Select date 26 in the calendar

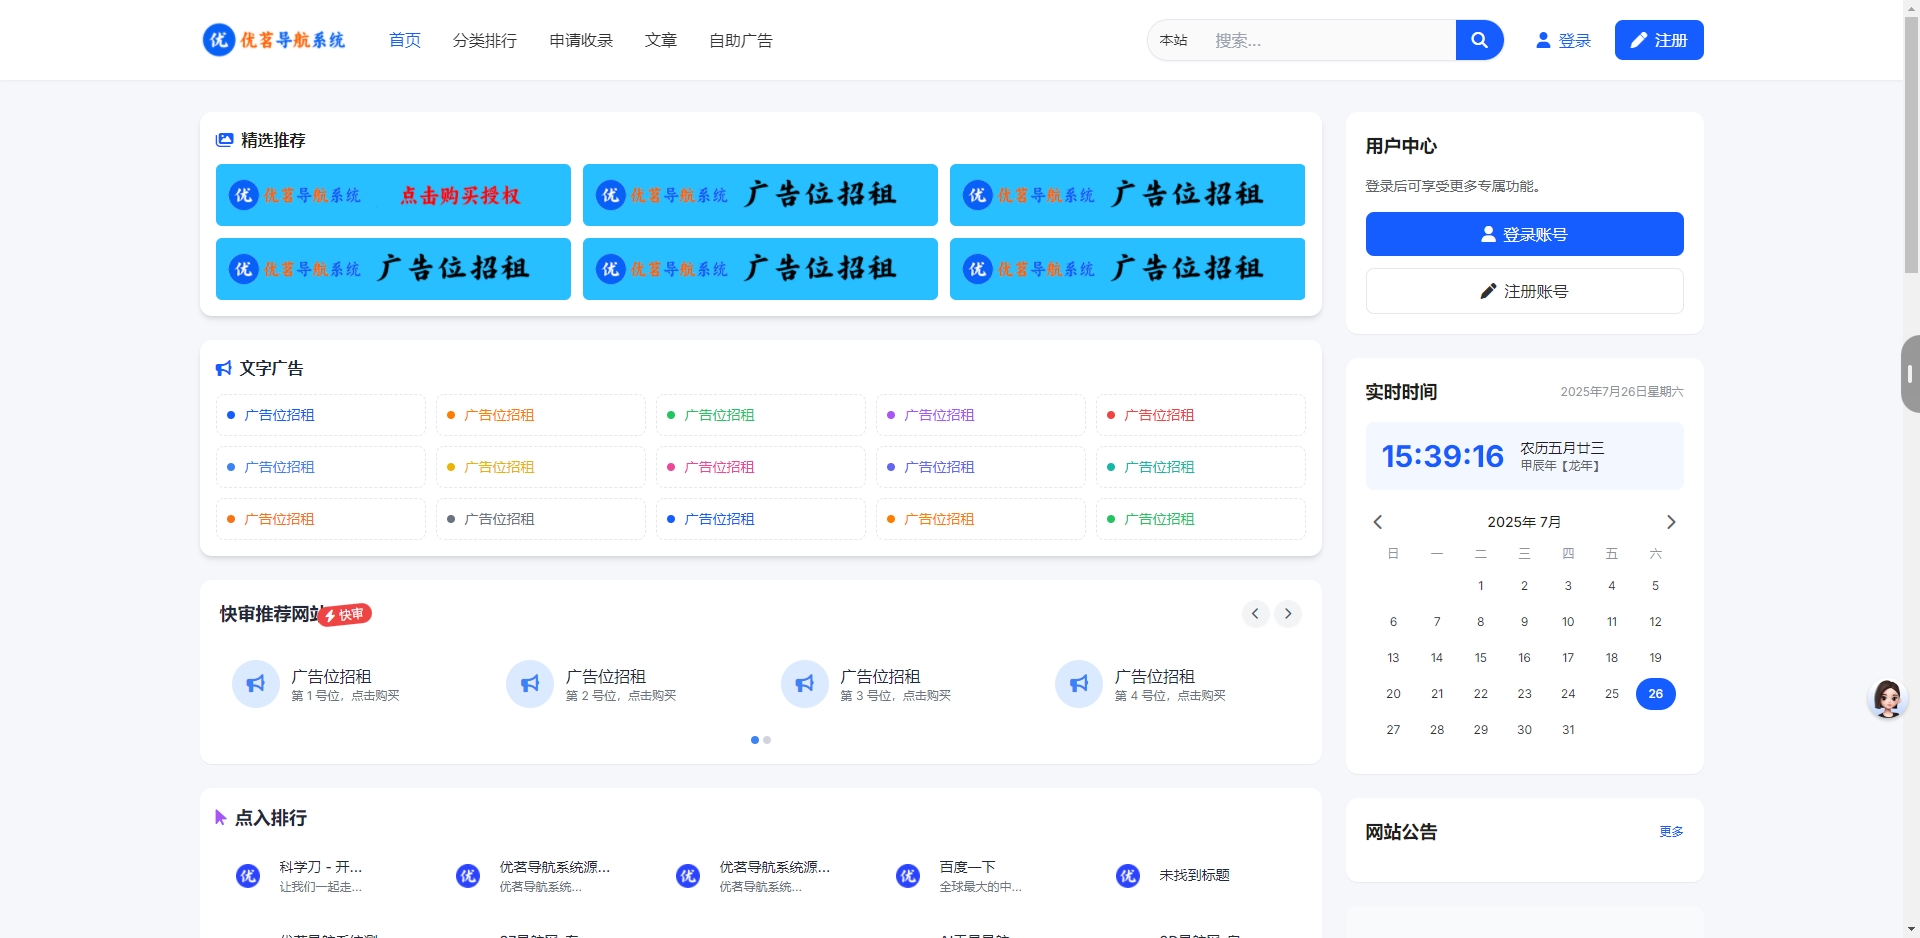click(x=1655, y=693)
